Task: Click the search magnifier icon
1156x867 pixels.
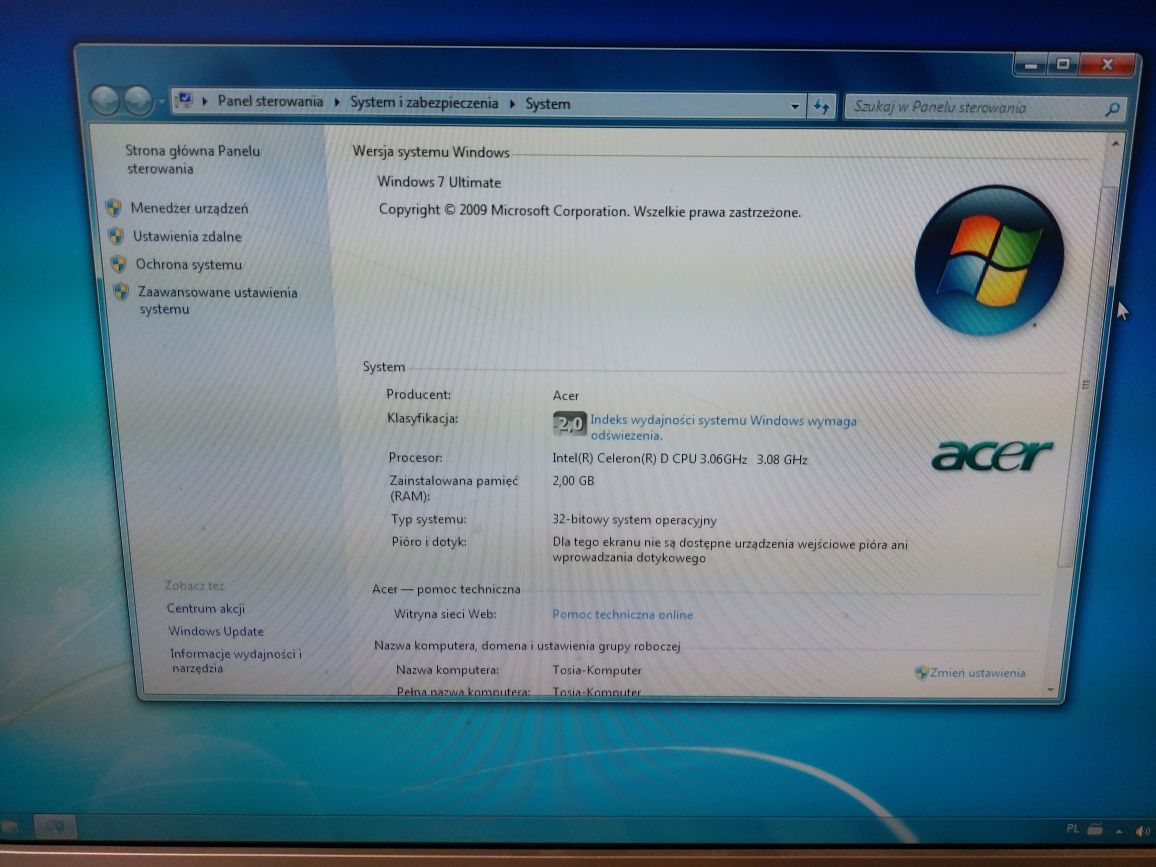Action: click(1113, 109)
